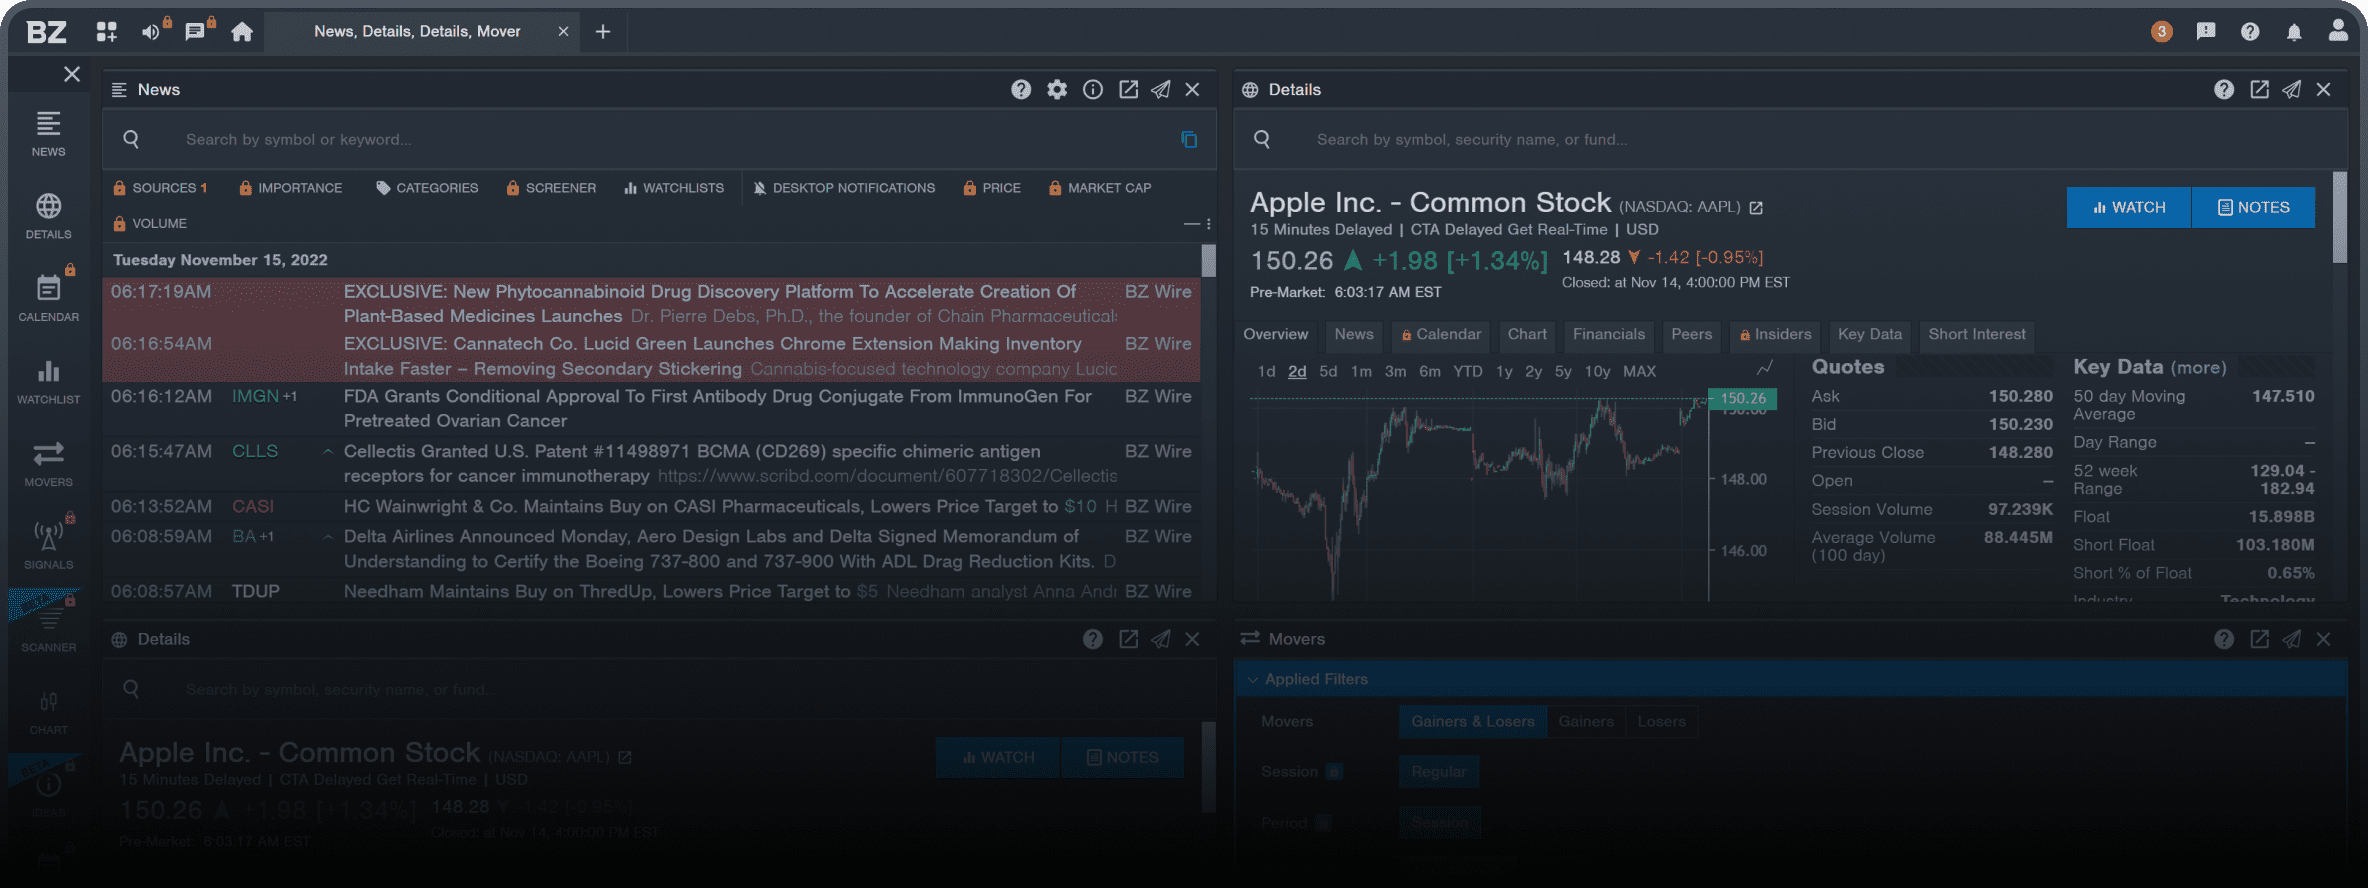Image resolution: width=2368 pixels, height=888 pixels.
Task: Open the user account profile icon
Action: [x=2338, y=30]
